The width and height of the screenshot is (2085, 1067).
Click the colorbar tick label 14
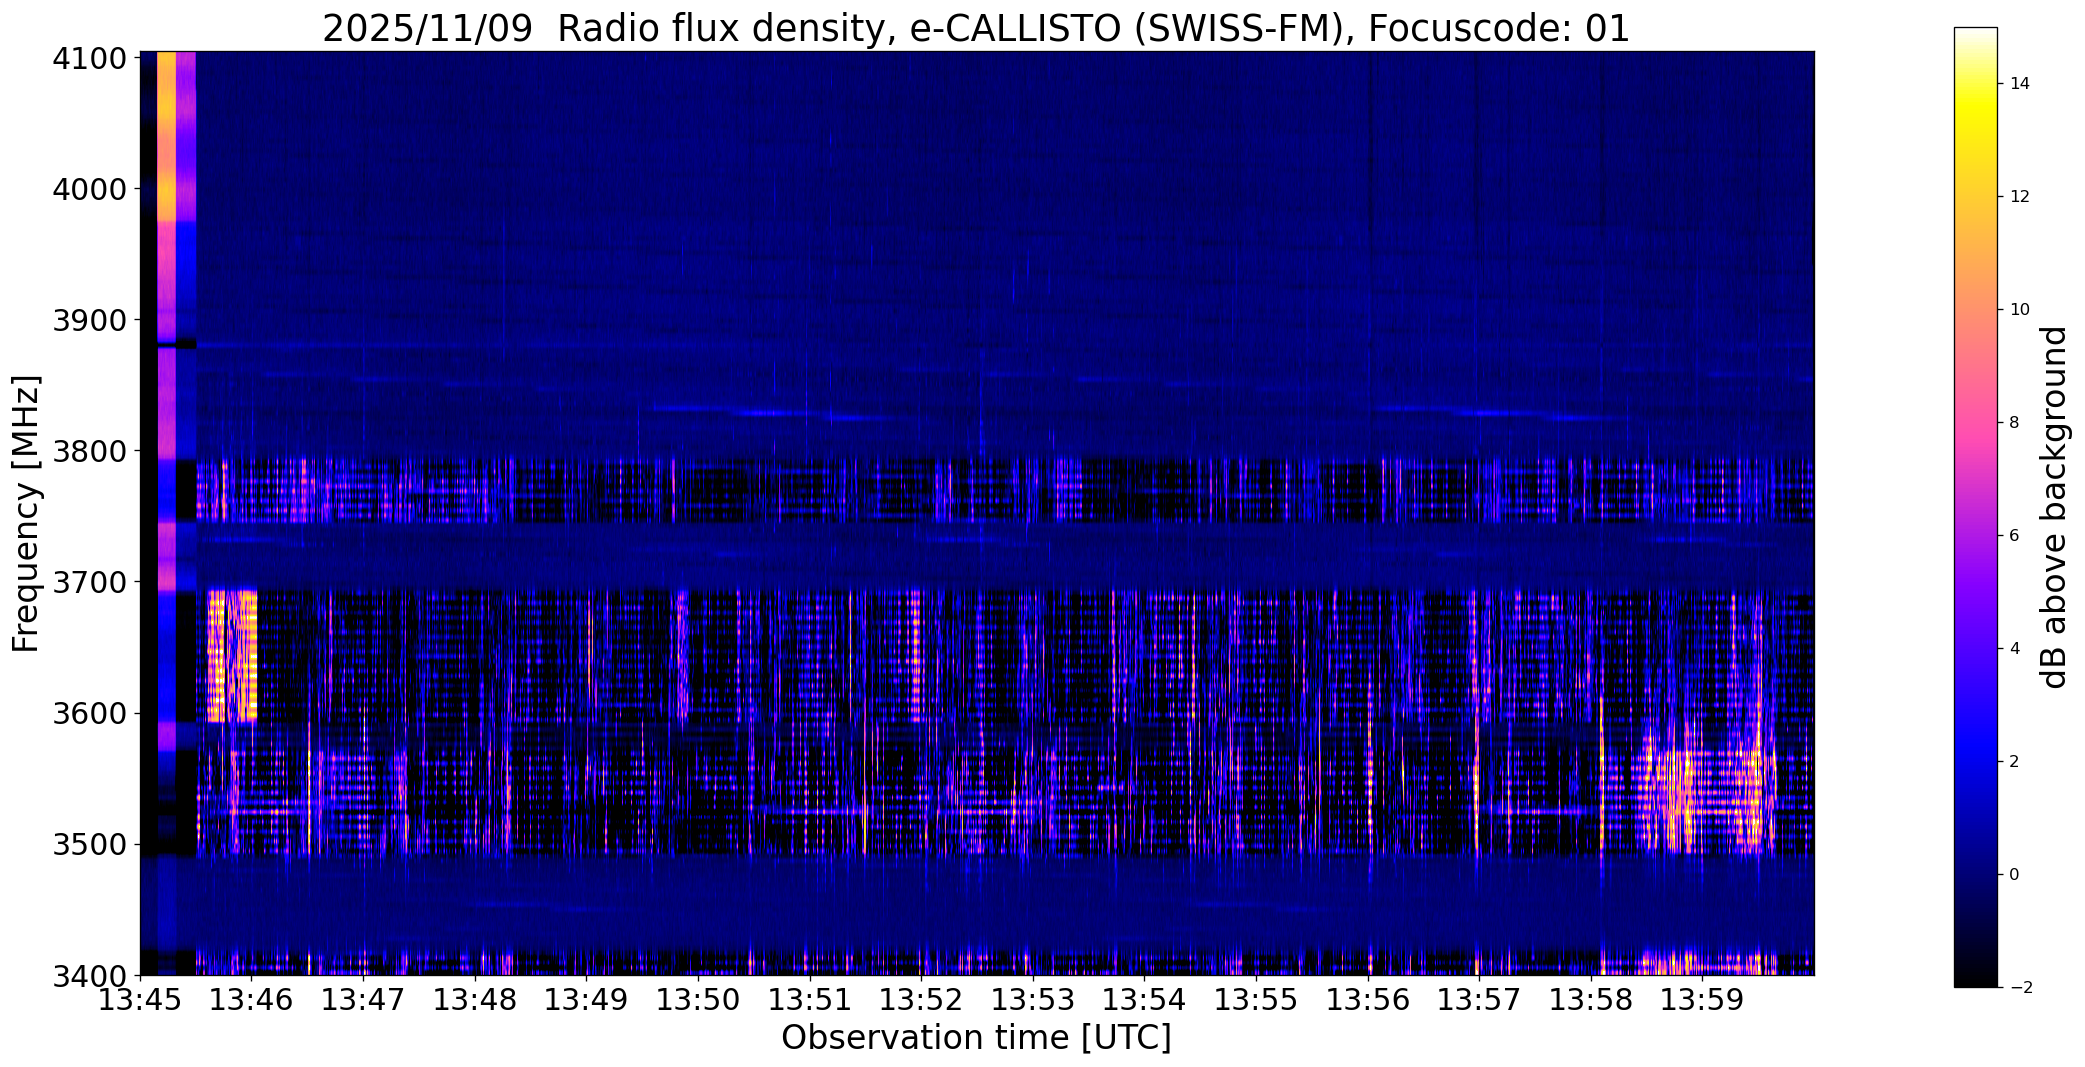(2019, 84)
